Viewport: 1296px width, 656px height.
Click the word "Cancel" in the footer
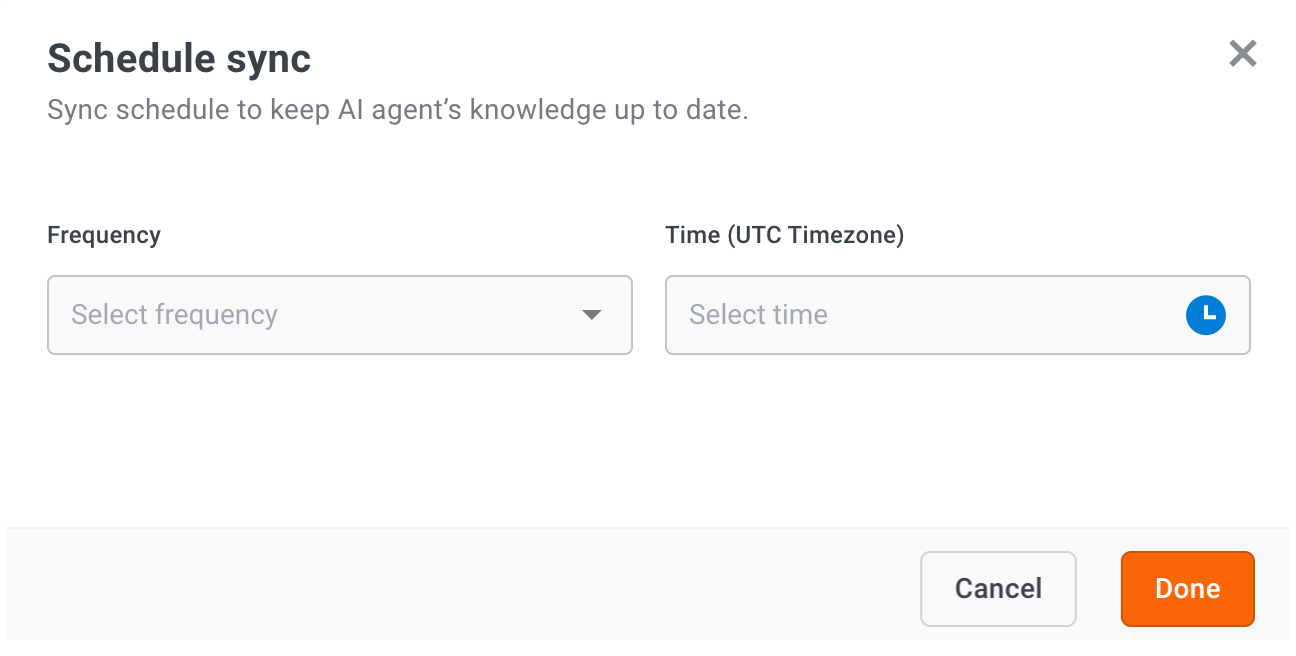click(x=998, y=589)
